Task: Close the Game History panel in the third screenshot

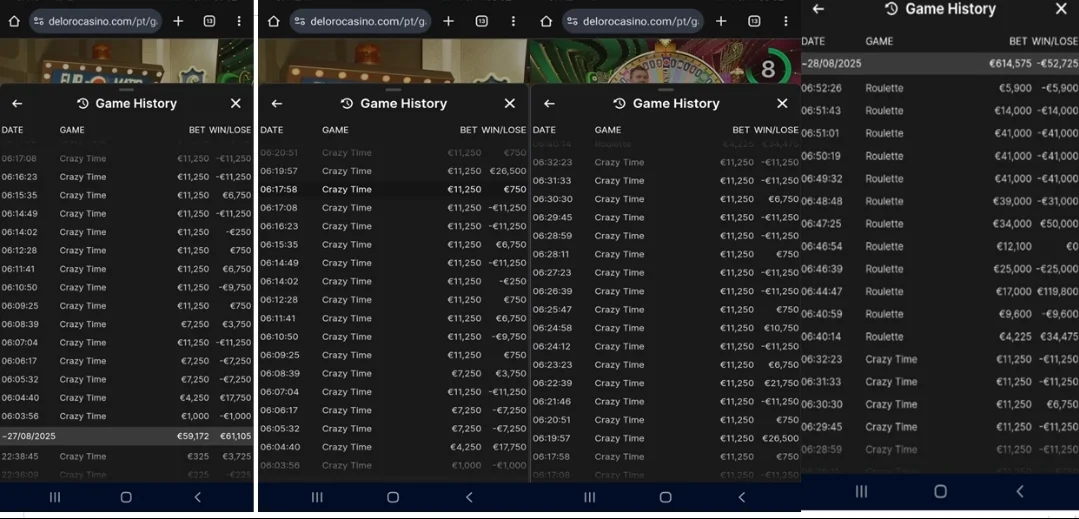Action: pyautogui.click(x=782, y=103)
